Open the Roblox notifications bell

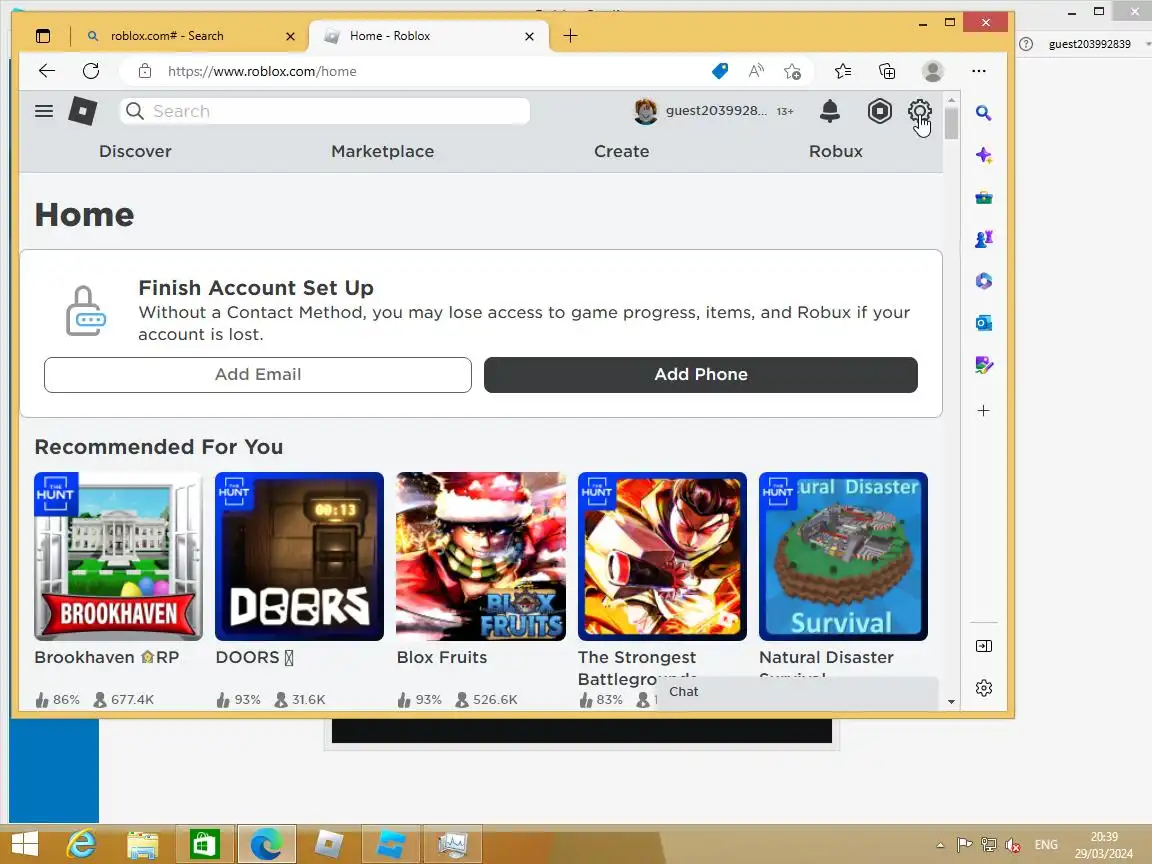830,111
